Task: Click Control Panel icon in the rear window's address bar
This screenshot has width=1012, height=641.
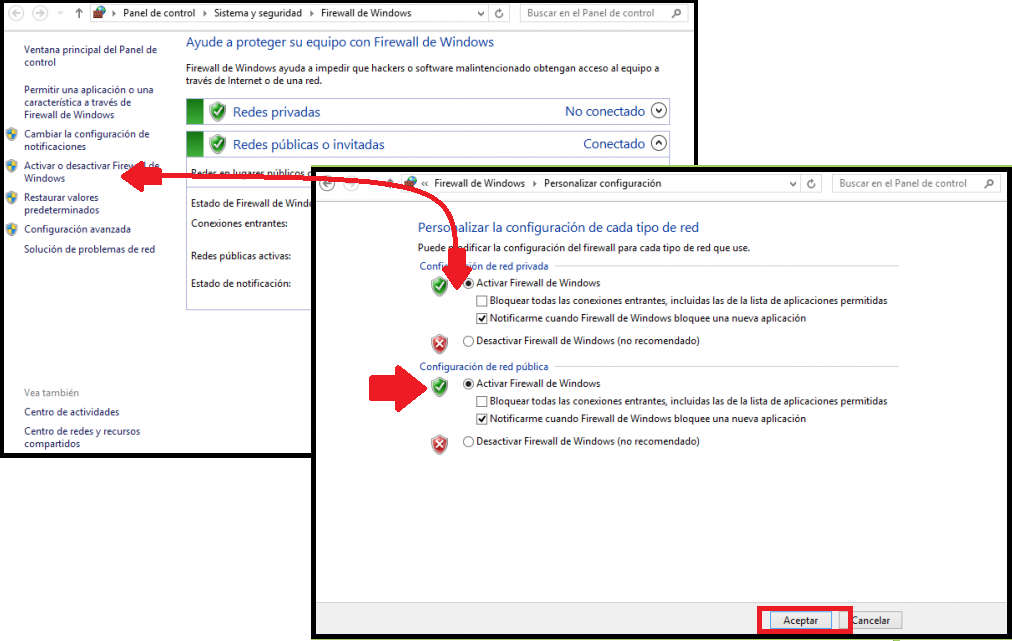Action: (x=99, y=12)
